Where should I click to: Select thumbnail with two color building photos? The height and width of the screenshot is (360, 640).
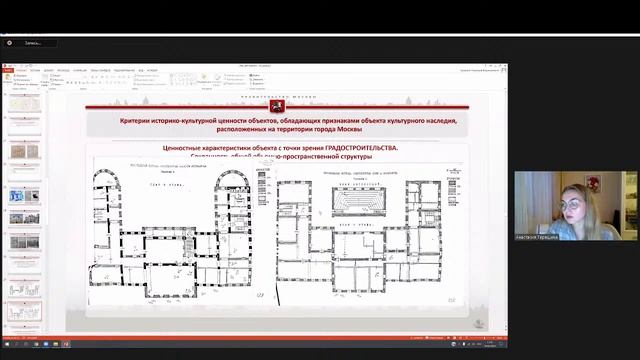click(24, 219)
